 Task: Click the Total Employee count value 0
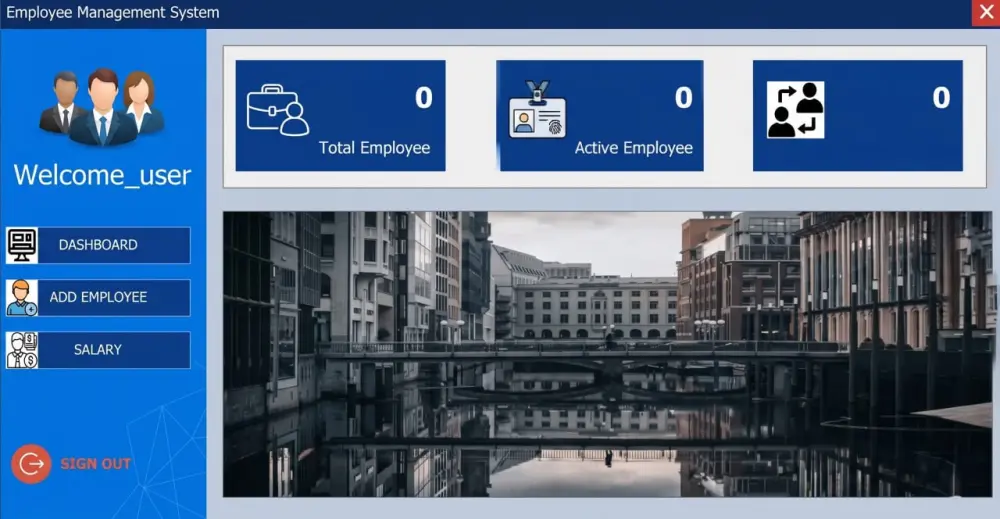(424, 98)
